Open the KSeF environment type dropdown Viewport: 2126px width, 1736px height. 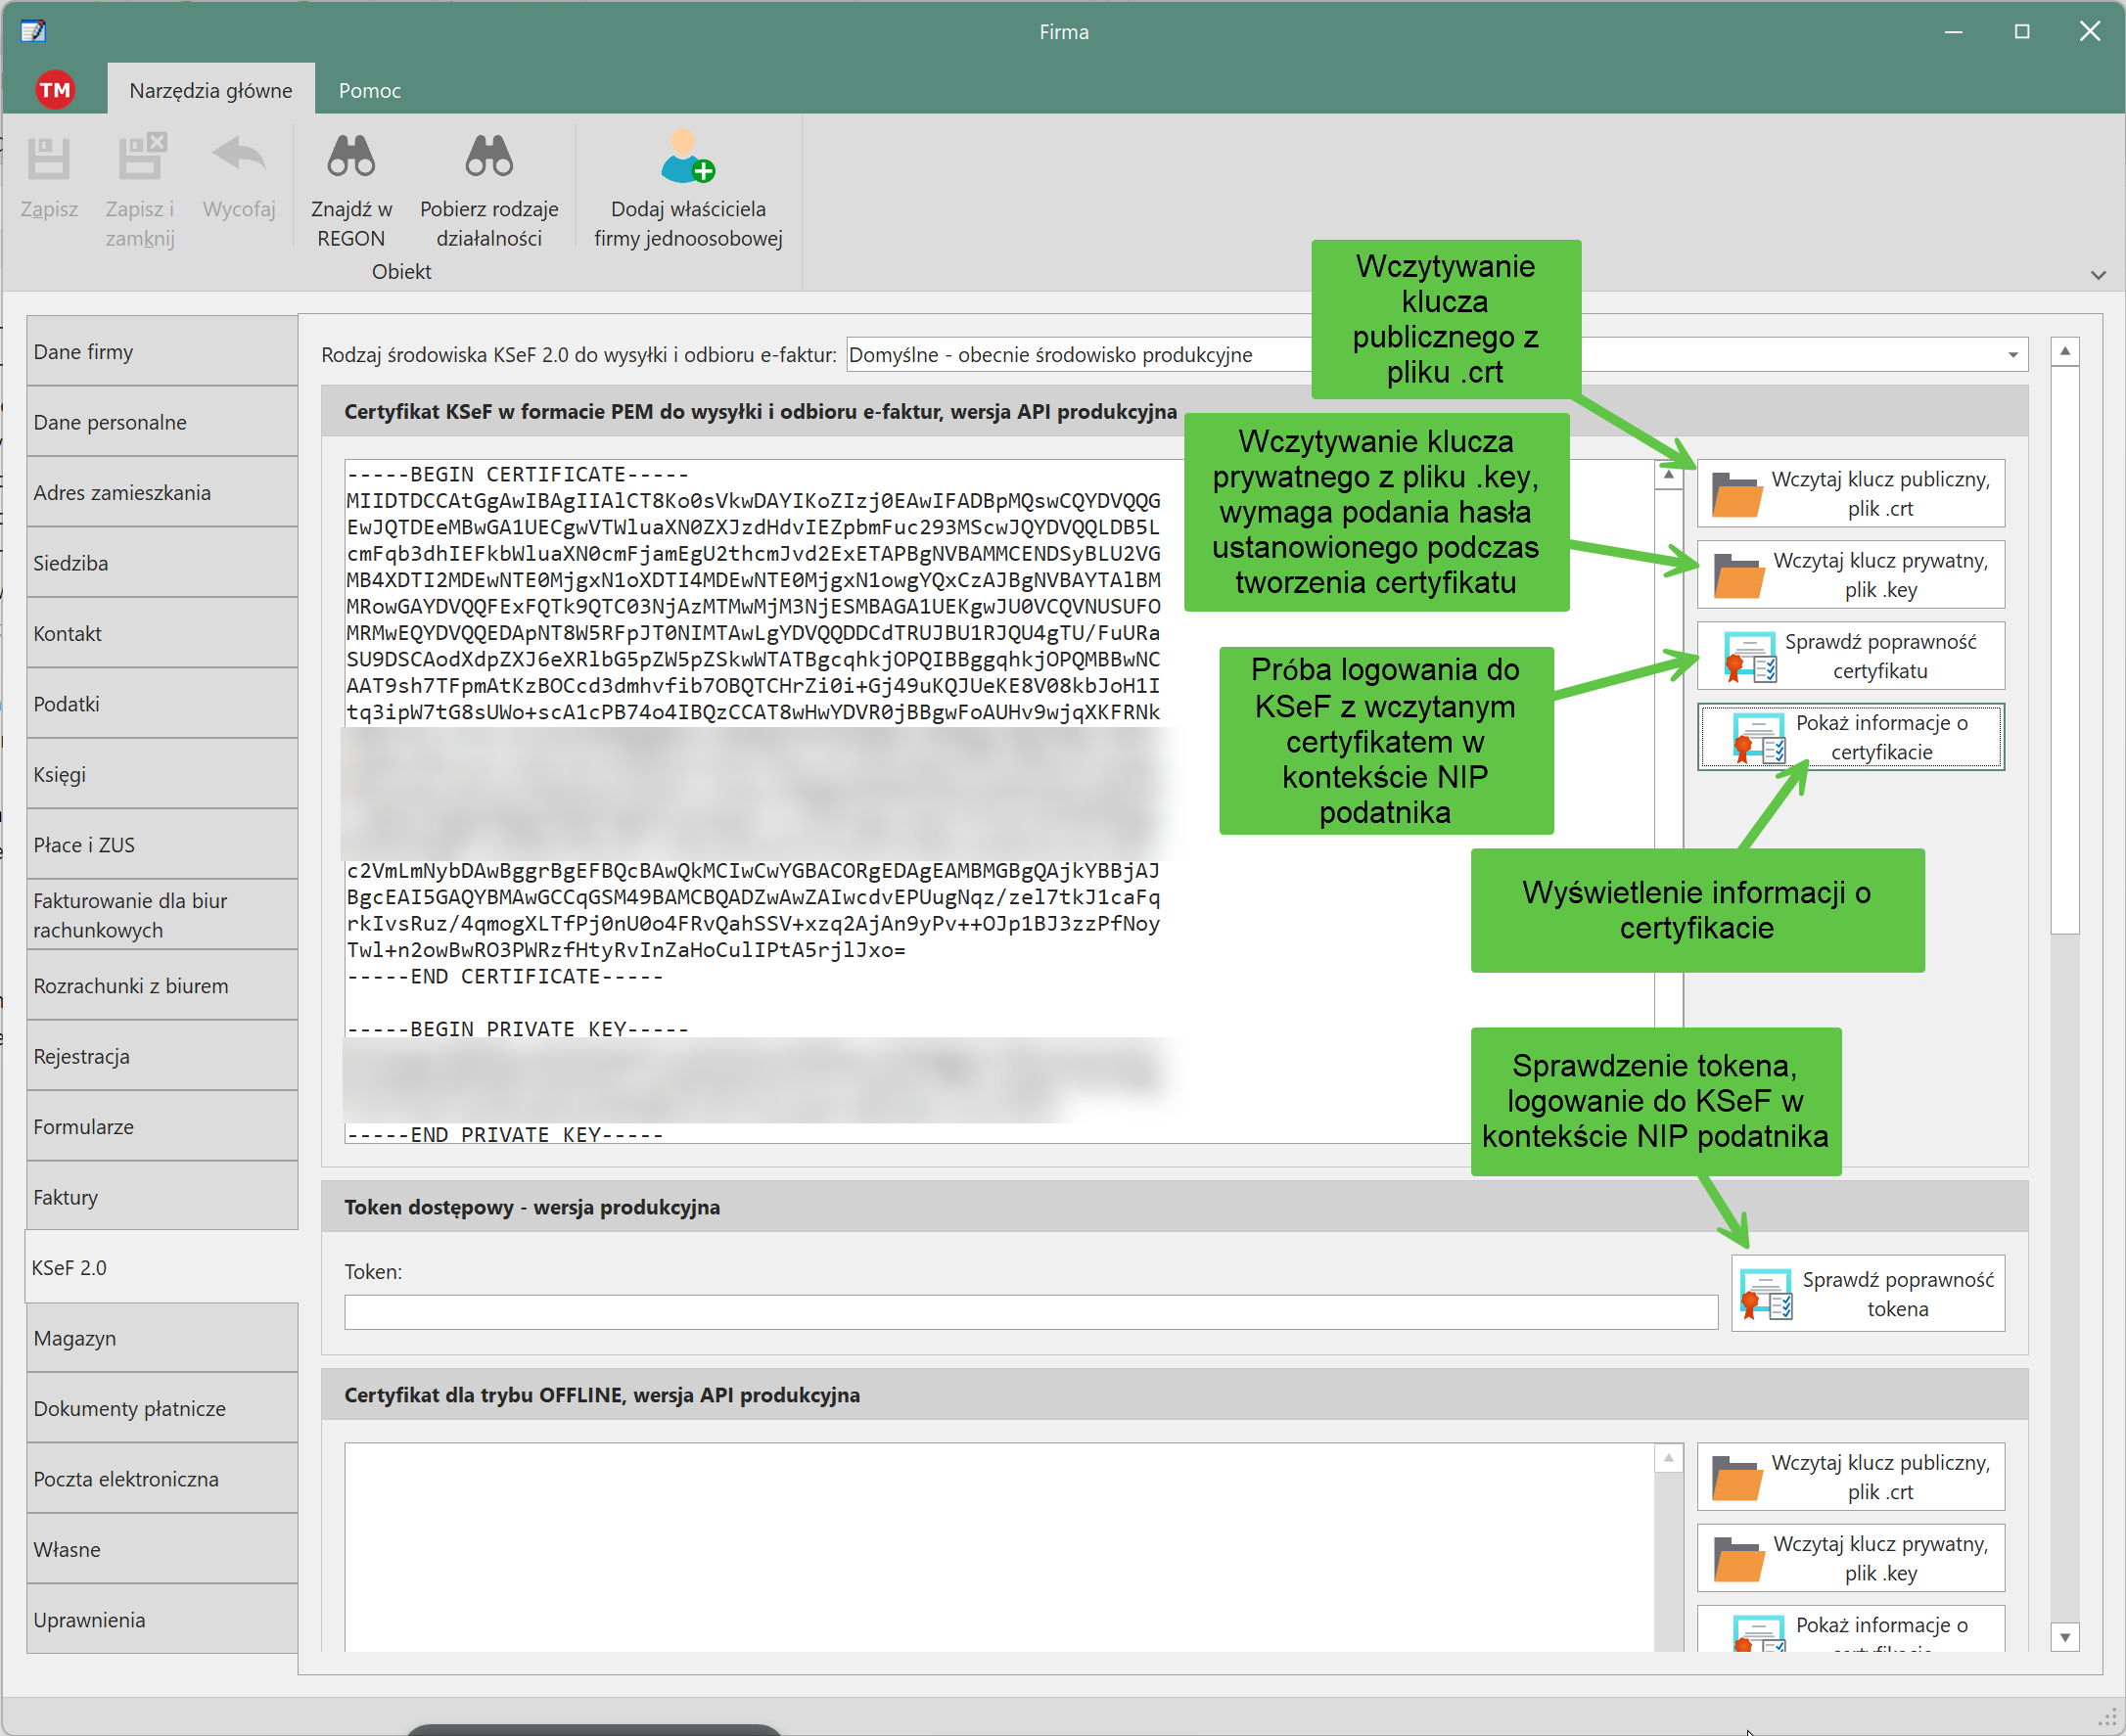(2012, 355)
